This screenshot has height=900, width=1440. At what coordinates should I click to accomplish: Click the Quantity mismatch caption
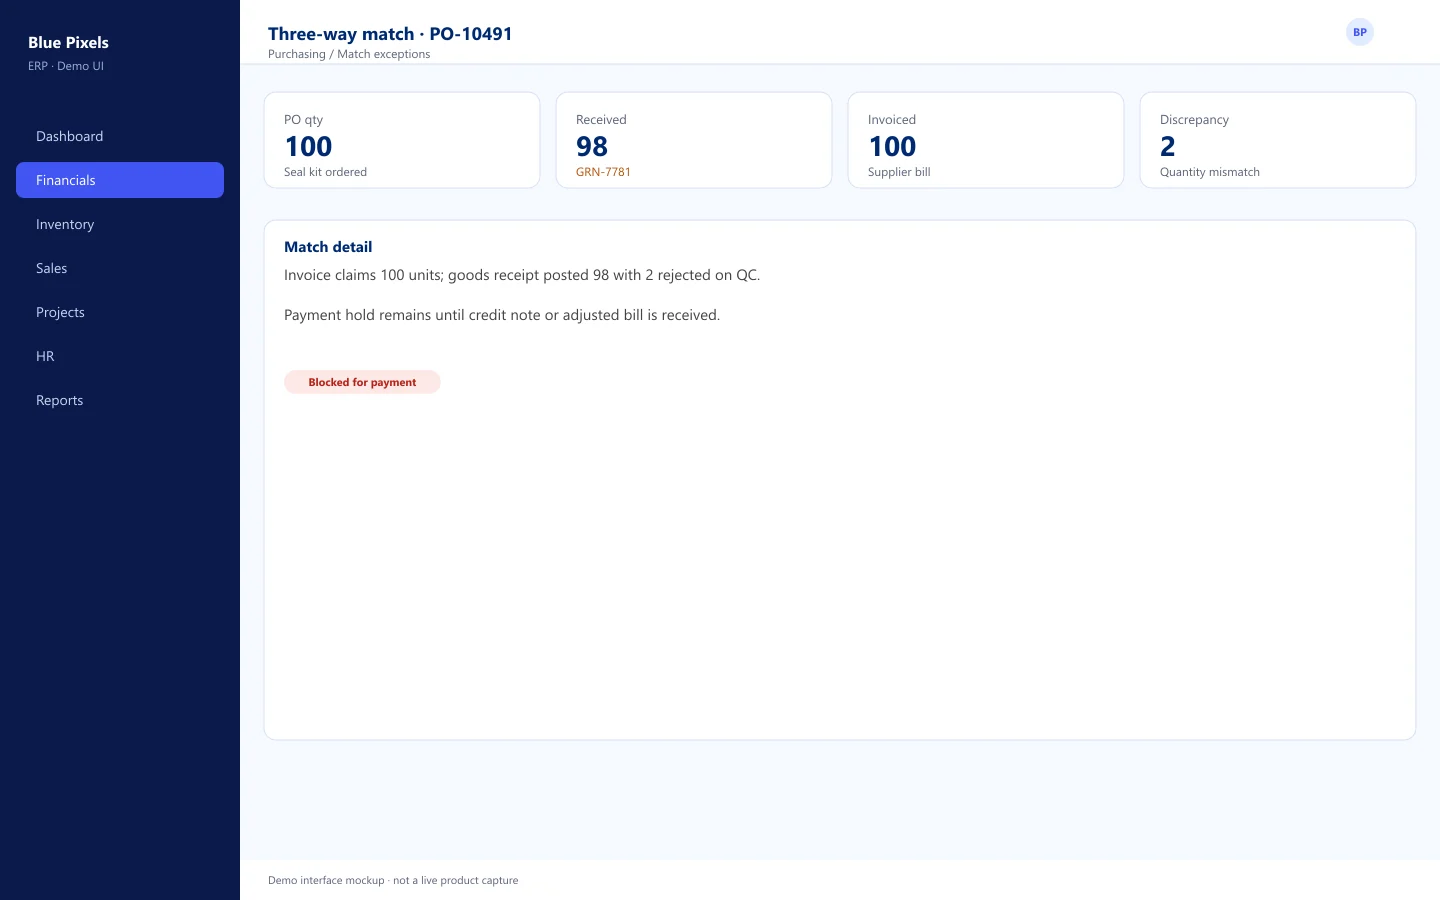1210,172
